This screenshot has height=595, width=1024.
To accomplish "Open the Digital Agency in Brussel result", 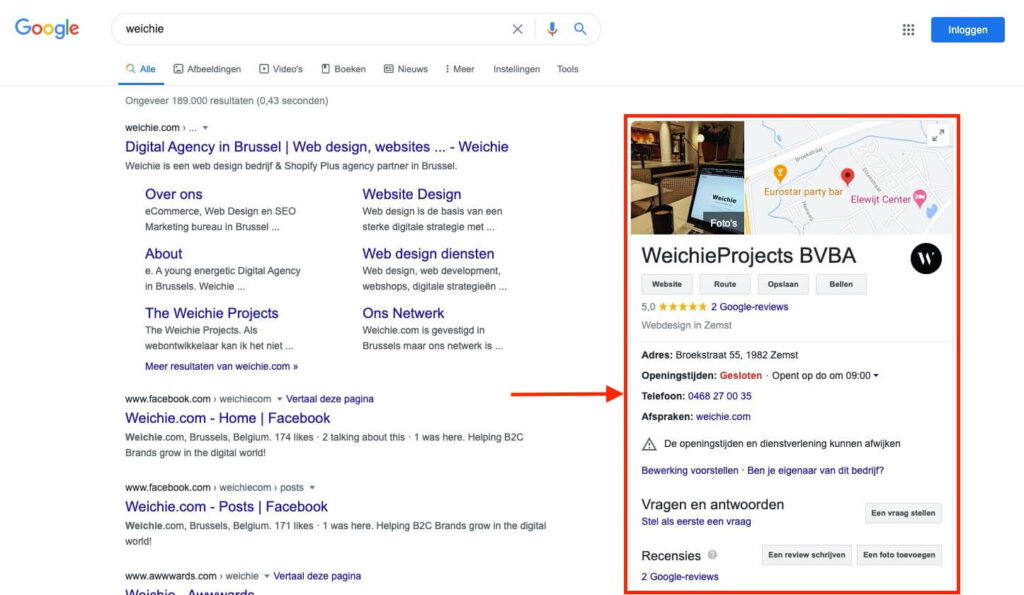I will (x=317, y=147).
